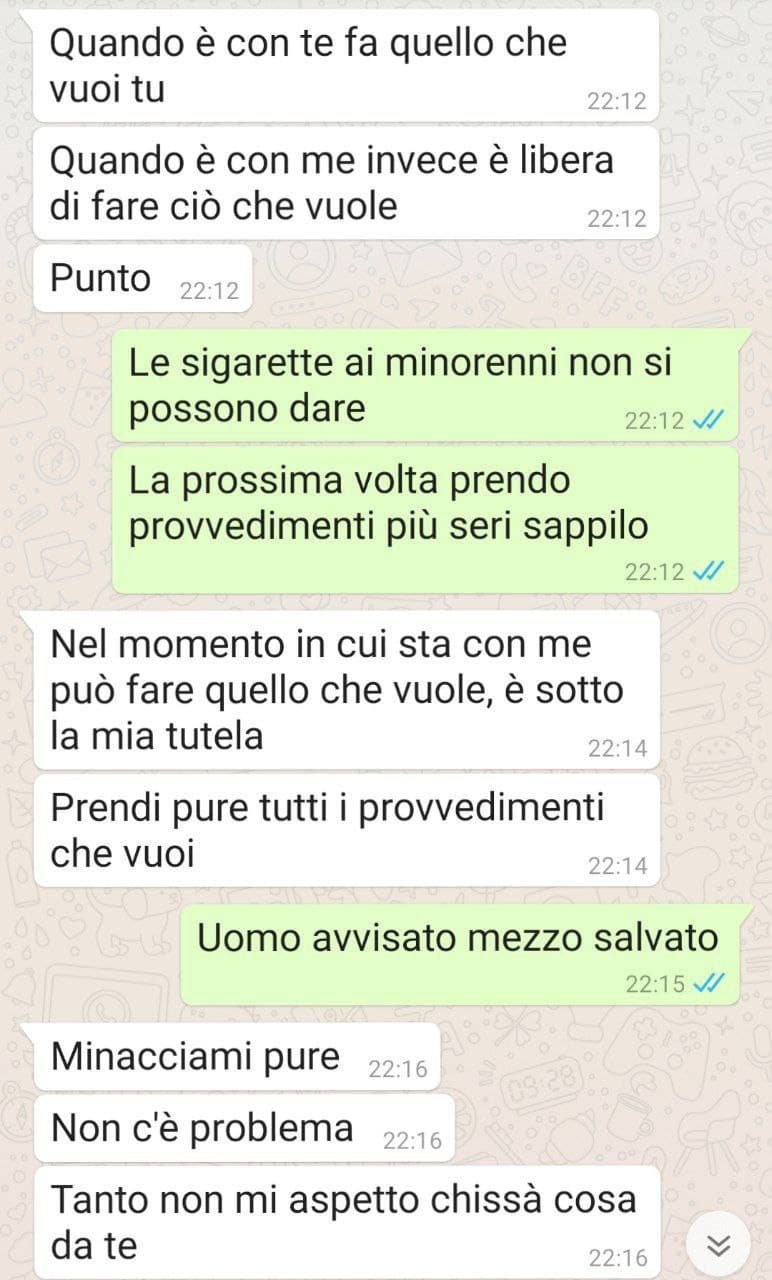Click the 22:12 timestamp next to 'Punto'
Image resolution: width=772 pixels, height=1280 pixels.
tap(209, 291)
